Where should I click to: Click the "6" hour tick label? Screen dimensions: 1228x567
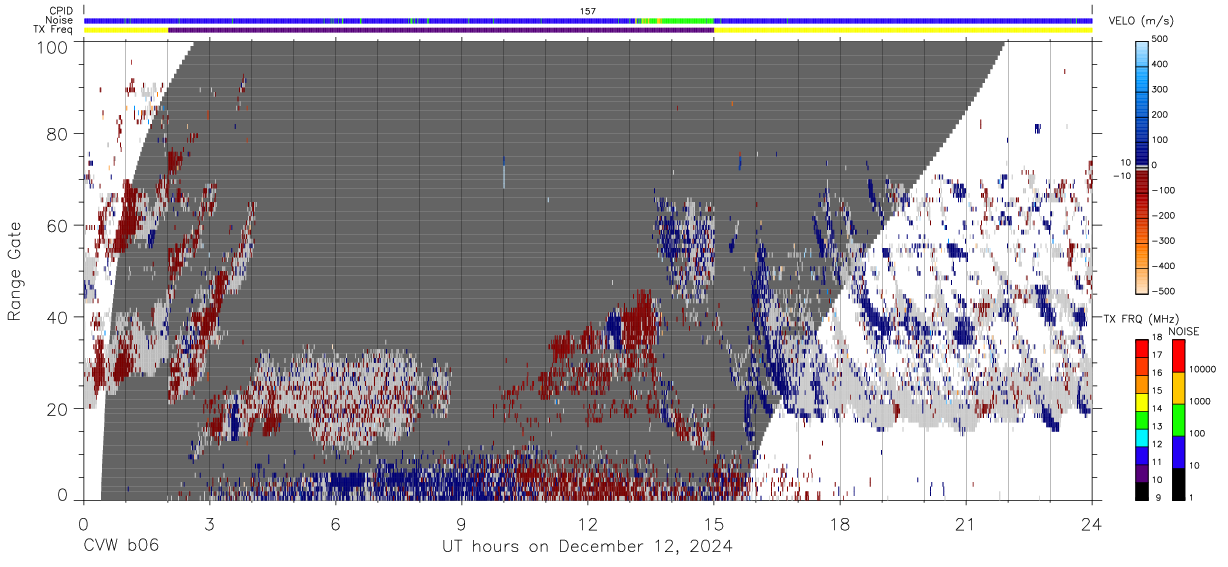(x=336, y=523)
